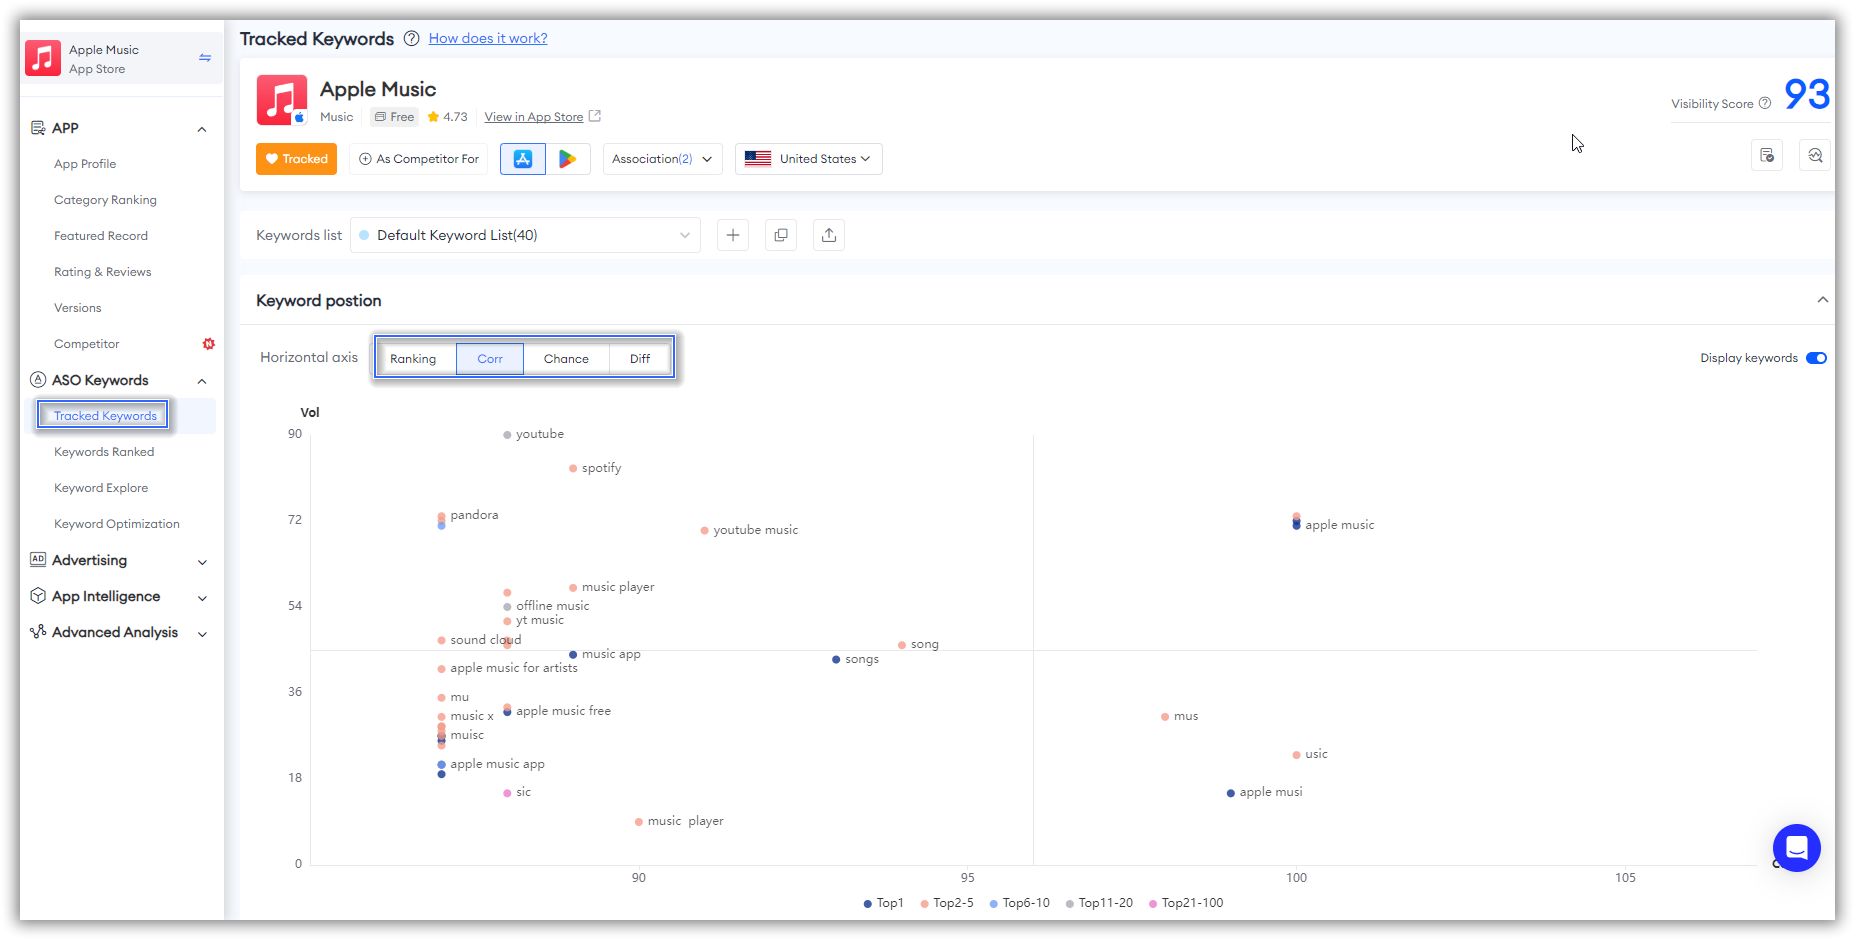The image size is (1855, 940).
Task: Toggle the Top2-5 legend entry
Action: (947, 903)
